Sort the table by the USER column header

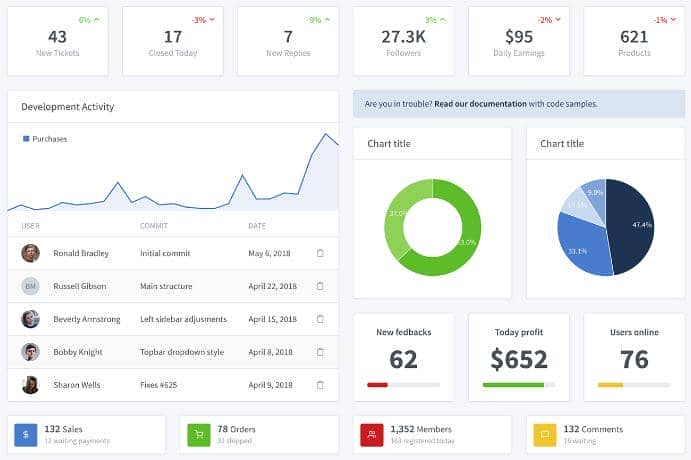tap(30, 226)
